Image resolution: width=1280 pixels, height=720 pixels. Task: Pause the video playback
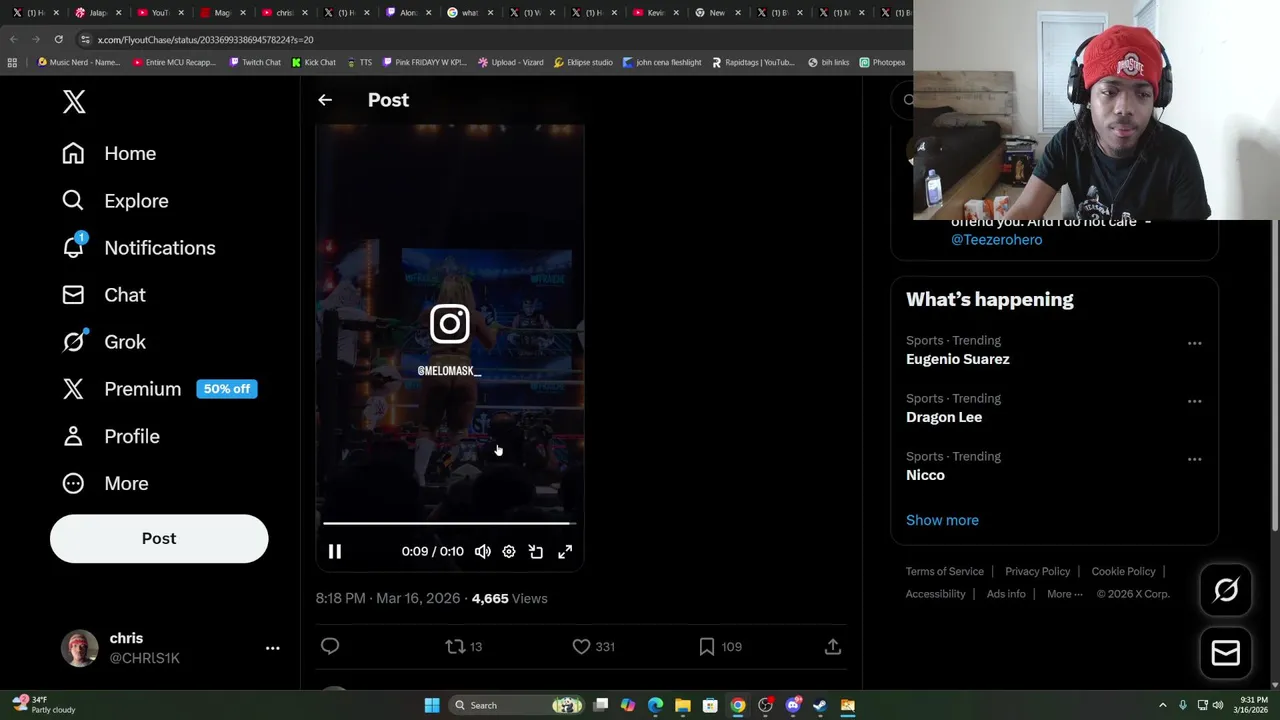[x=335, y=552]
